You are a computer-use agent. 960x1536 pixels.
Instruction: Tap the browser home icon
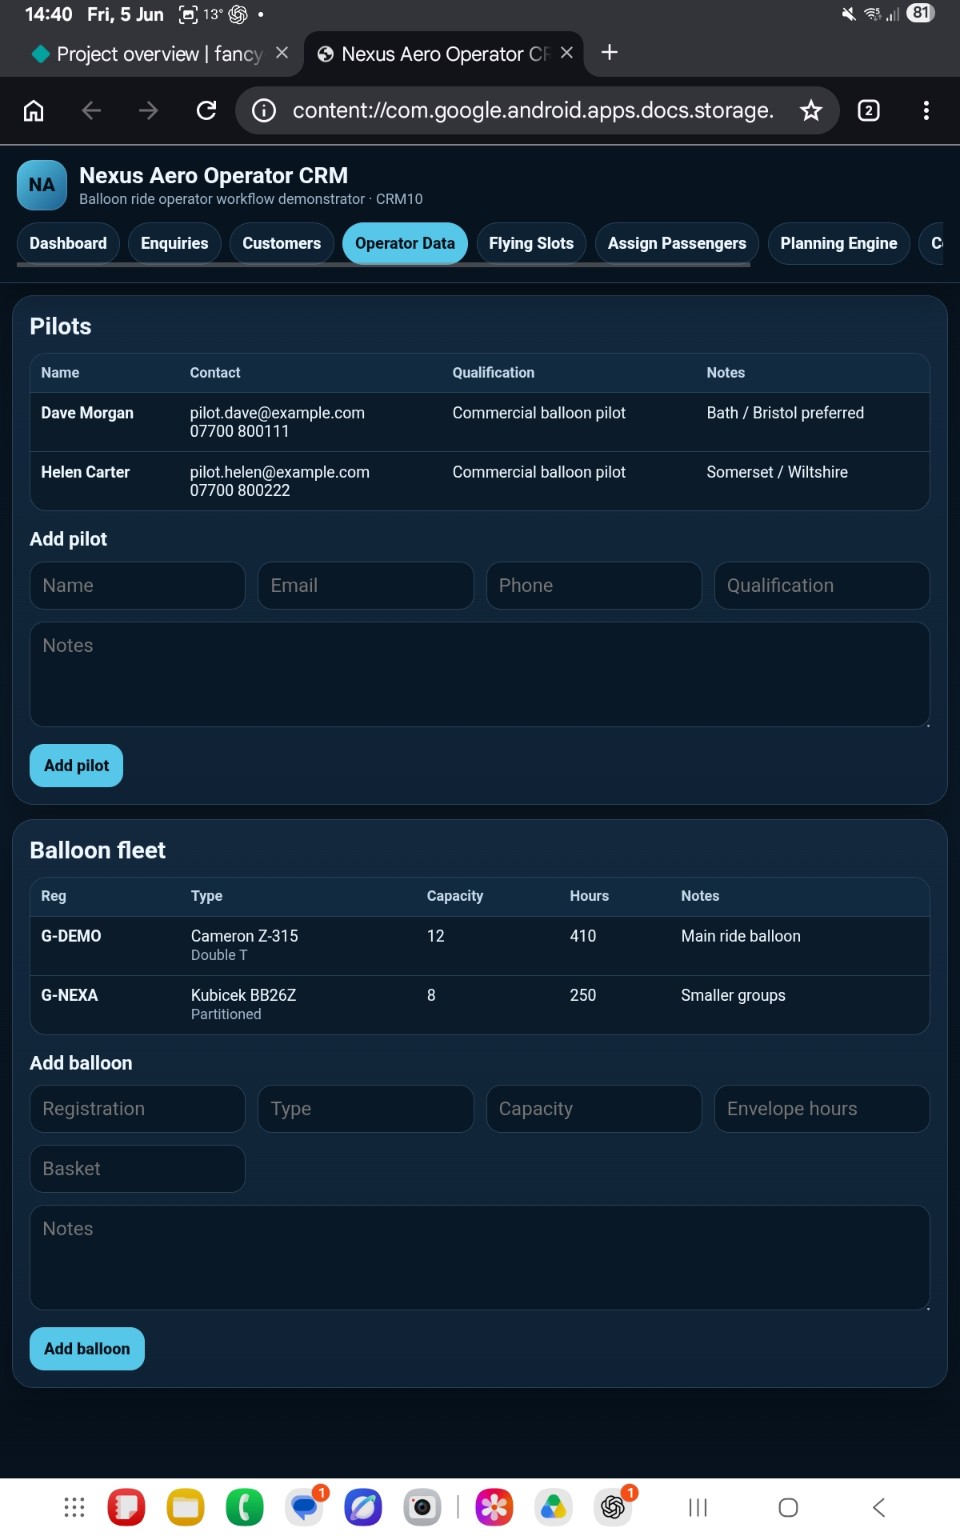[34, 110]
